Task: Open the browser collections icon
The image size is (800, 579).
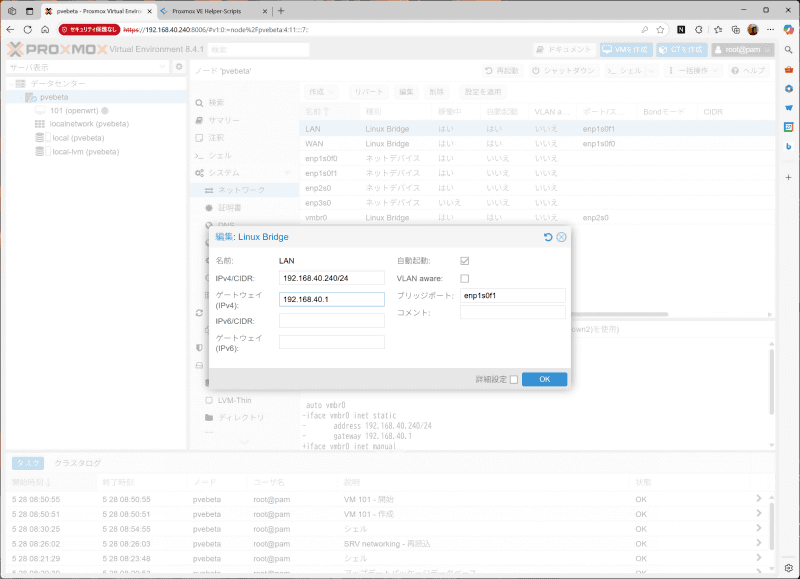Action: (735, 30)
